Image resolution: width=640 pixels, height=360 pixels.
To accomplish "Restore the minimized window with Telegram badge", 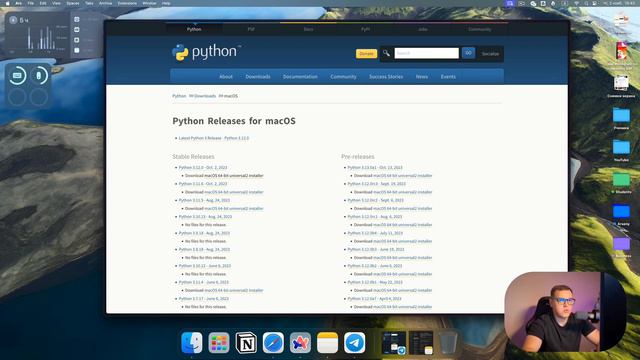I will point(394,343).
